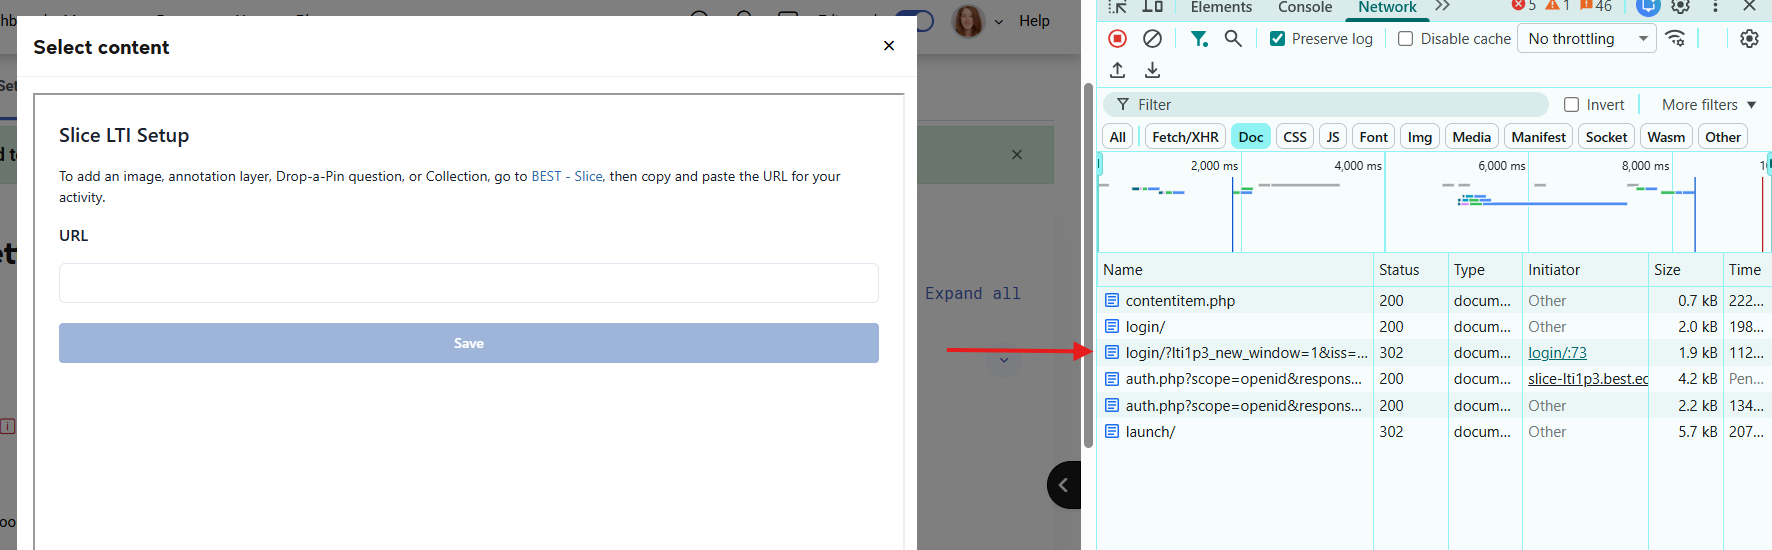Activate inspect element picker
This screenshot has height=550, width=1772.
(x=1118, y=7)
